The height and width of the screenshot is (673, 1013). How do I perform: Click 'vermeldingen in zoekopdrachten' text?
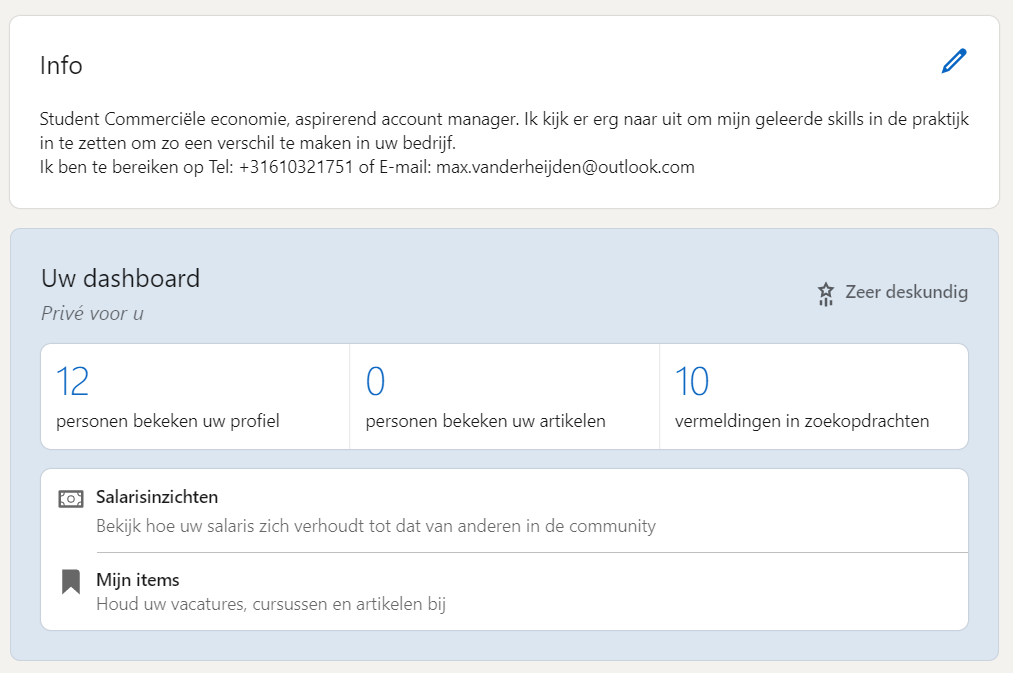(x=802, y=421)
